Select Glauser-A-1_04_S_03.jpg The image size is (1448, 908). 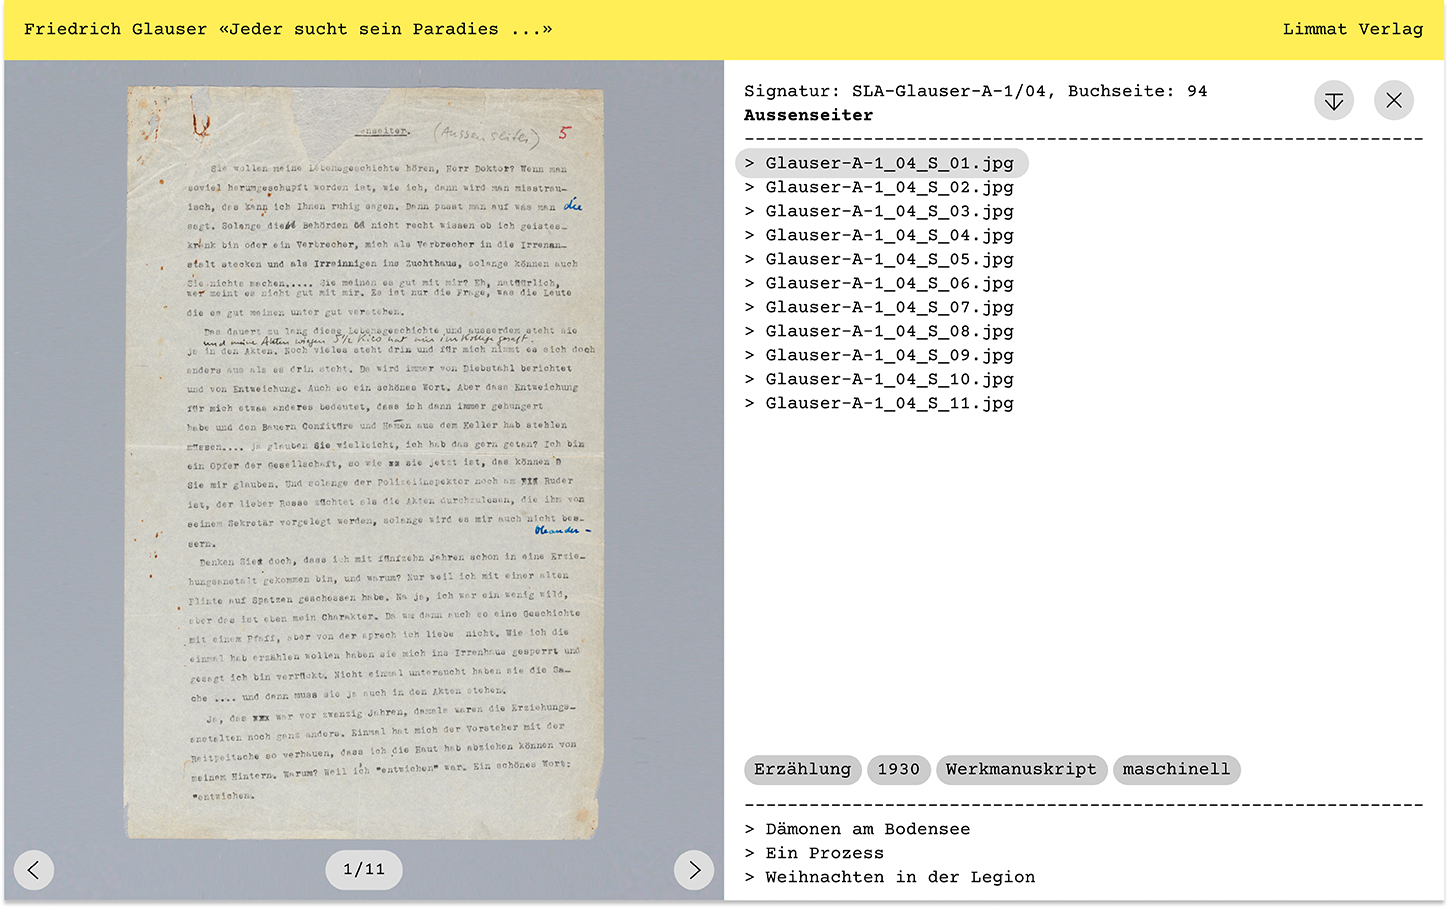point(888,211)
